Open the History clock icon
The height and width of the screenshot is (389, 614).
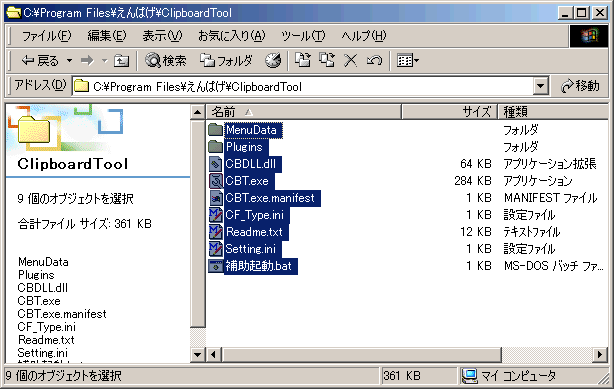[273, 61]
